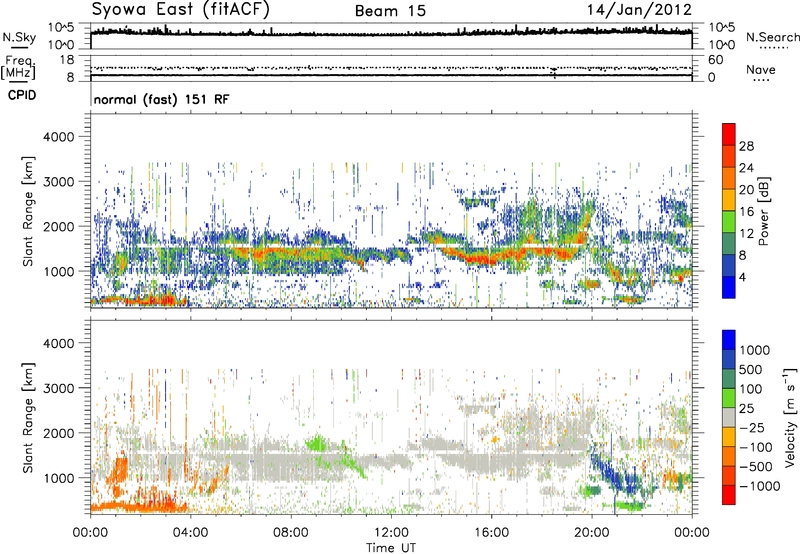Click the "28" label on power colorbar

(746, 146)
